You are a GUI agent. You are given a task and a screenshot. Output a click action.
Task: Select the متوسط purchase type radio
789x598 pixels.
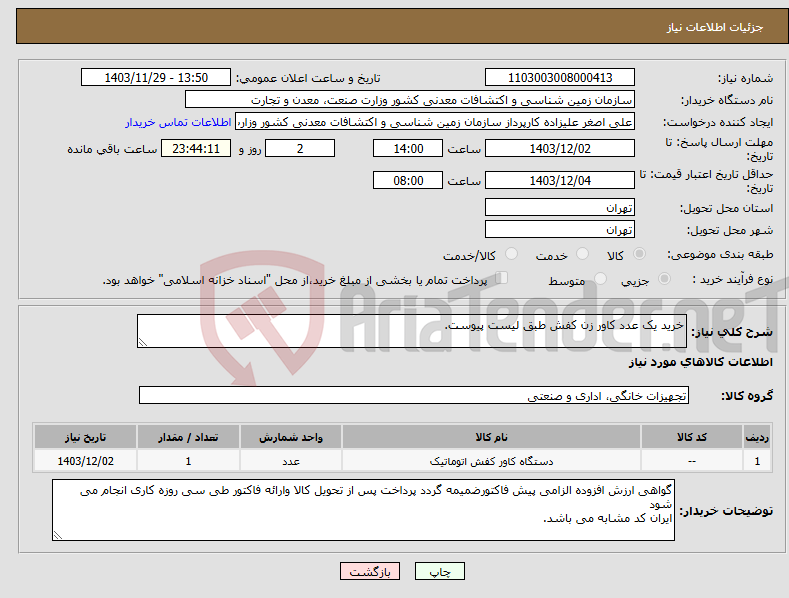600,278
